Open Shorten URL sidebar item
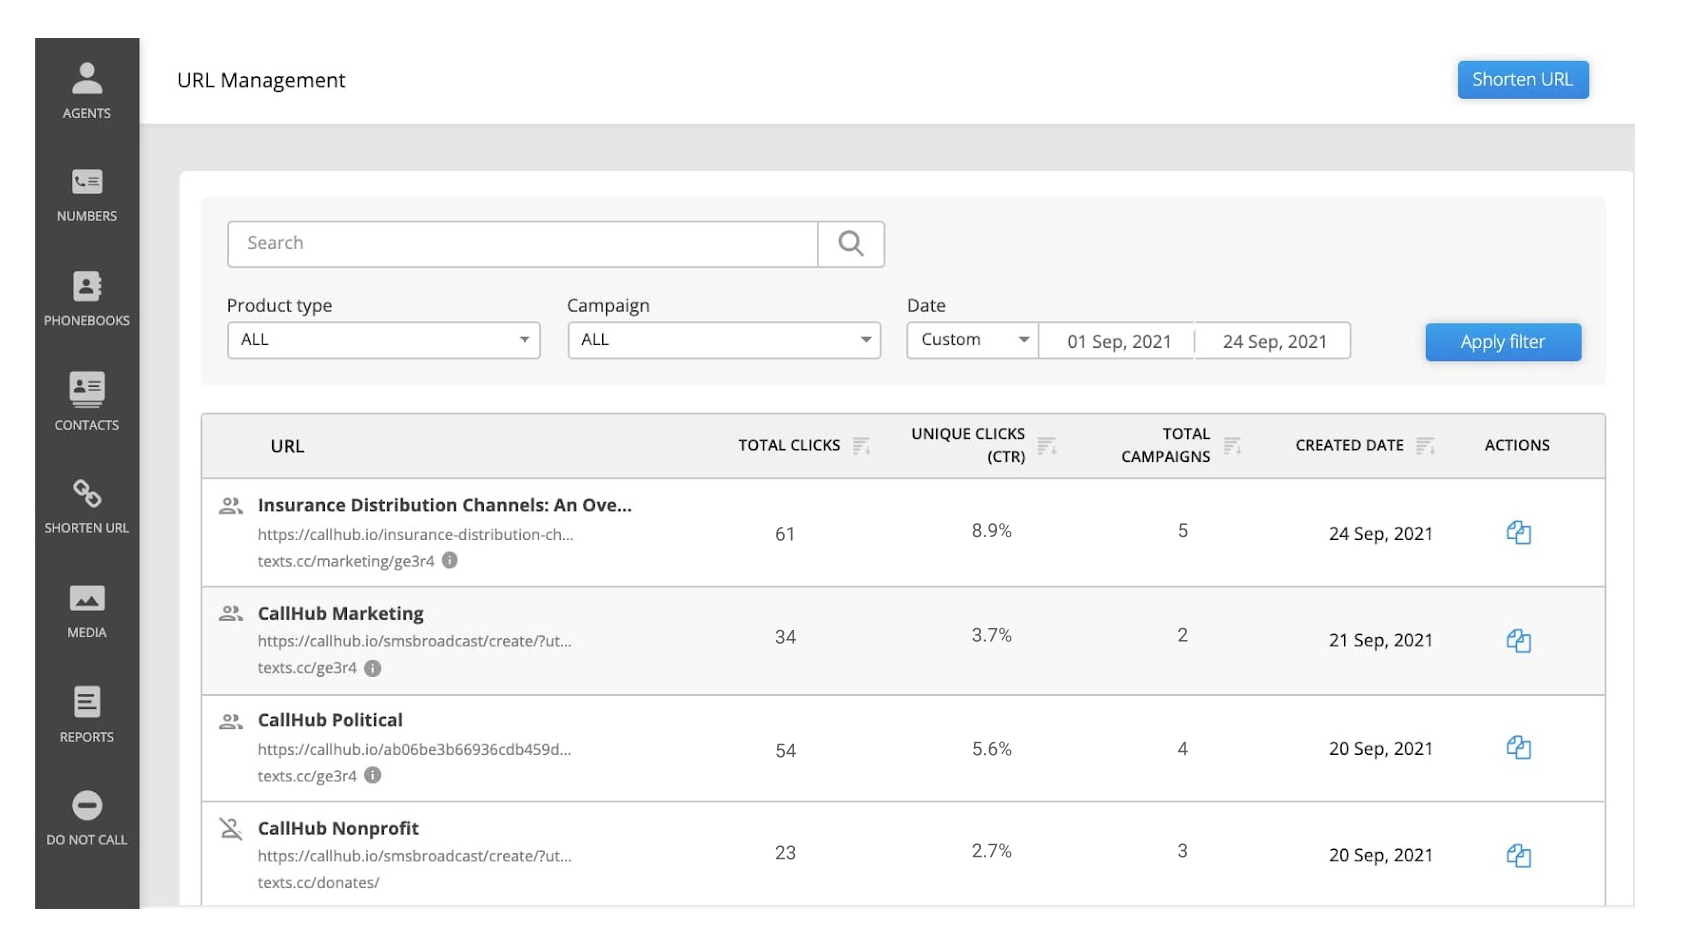Screen dimensions: 1682x940 (87, 507)
